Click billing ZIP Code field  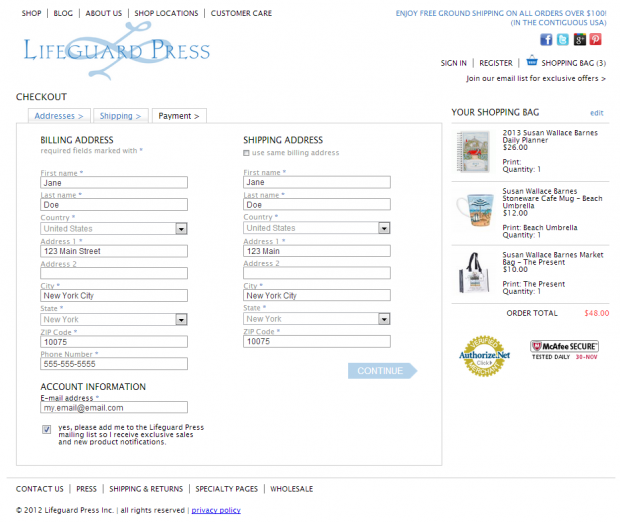click(114, 342)
